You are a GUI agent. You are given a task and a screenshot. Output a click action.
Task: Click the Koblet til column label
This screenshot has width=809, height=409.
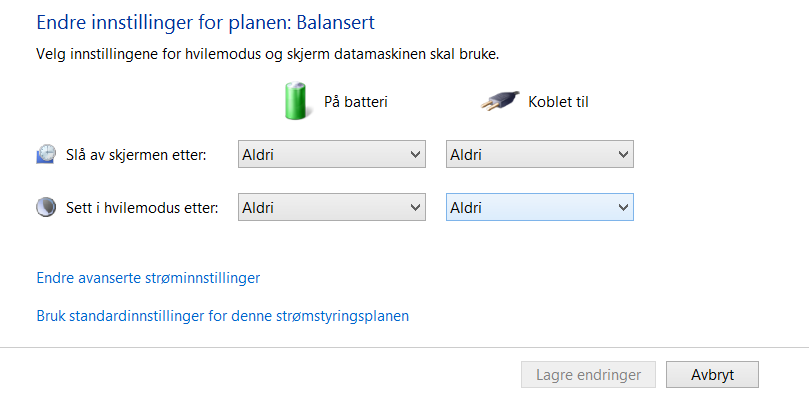tap(558, 102)
